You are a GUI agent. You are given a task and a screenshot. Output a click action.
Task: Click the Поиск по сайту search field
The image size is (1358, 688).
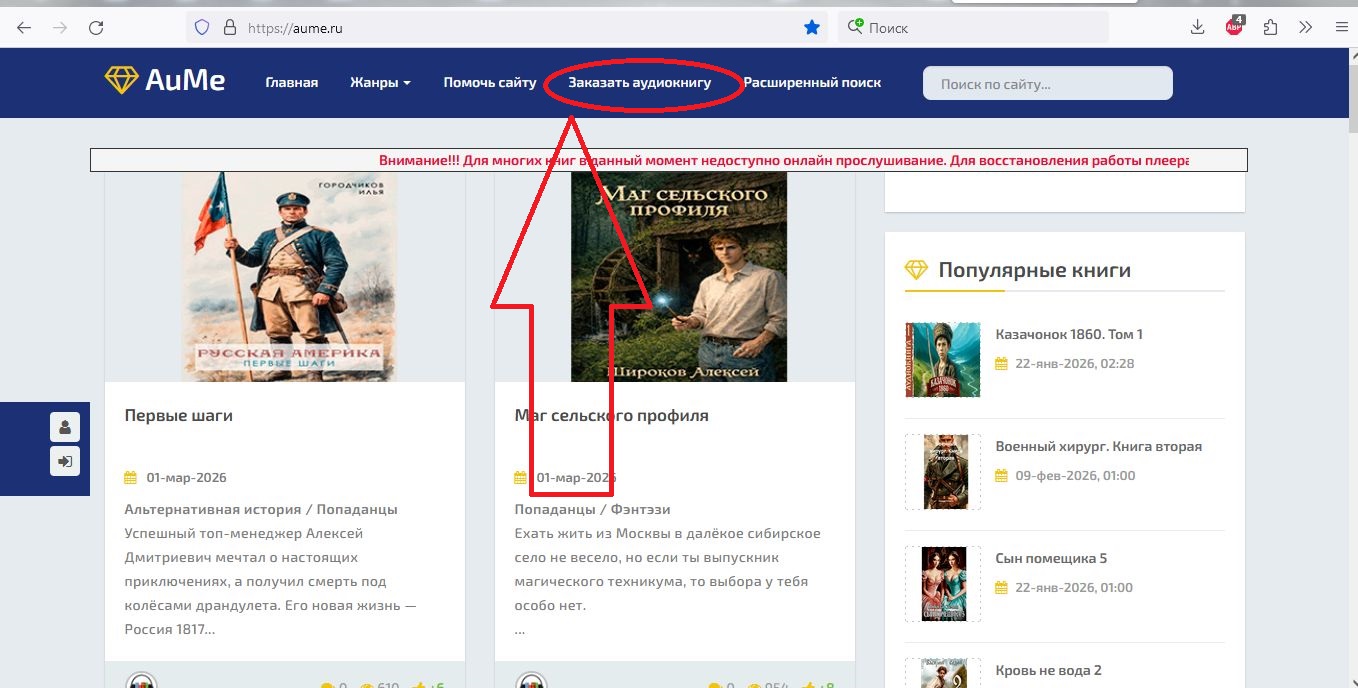(x=1047, y=84)
